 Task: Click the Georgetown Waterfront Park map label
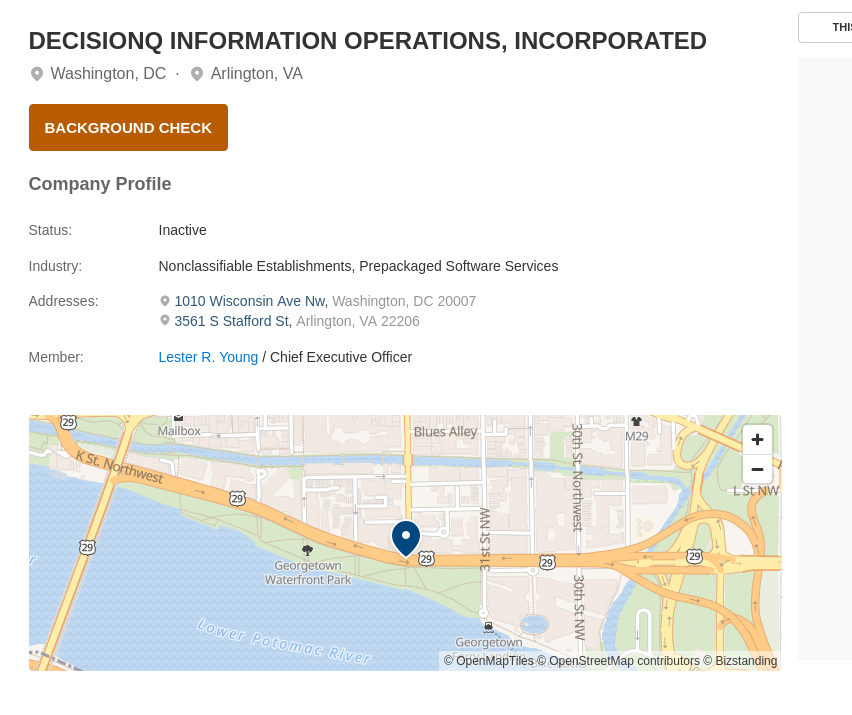coord(308,573)
